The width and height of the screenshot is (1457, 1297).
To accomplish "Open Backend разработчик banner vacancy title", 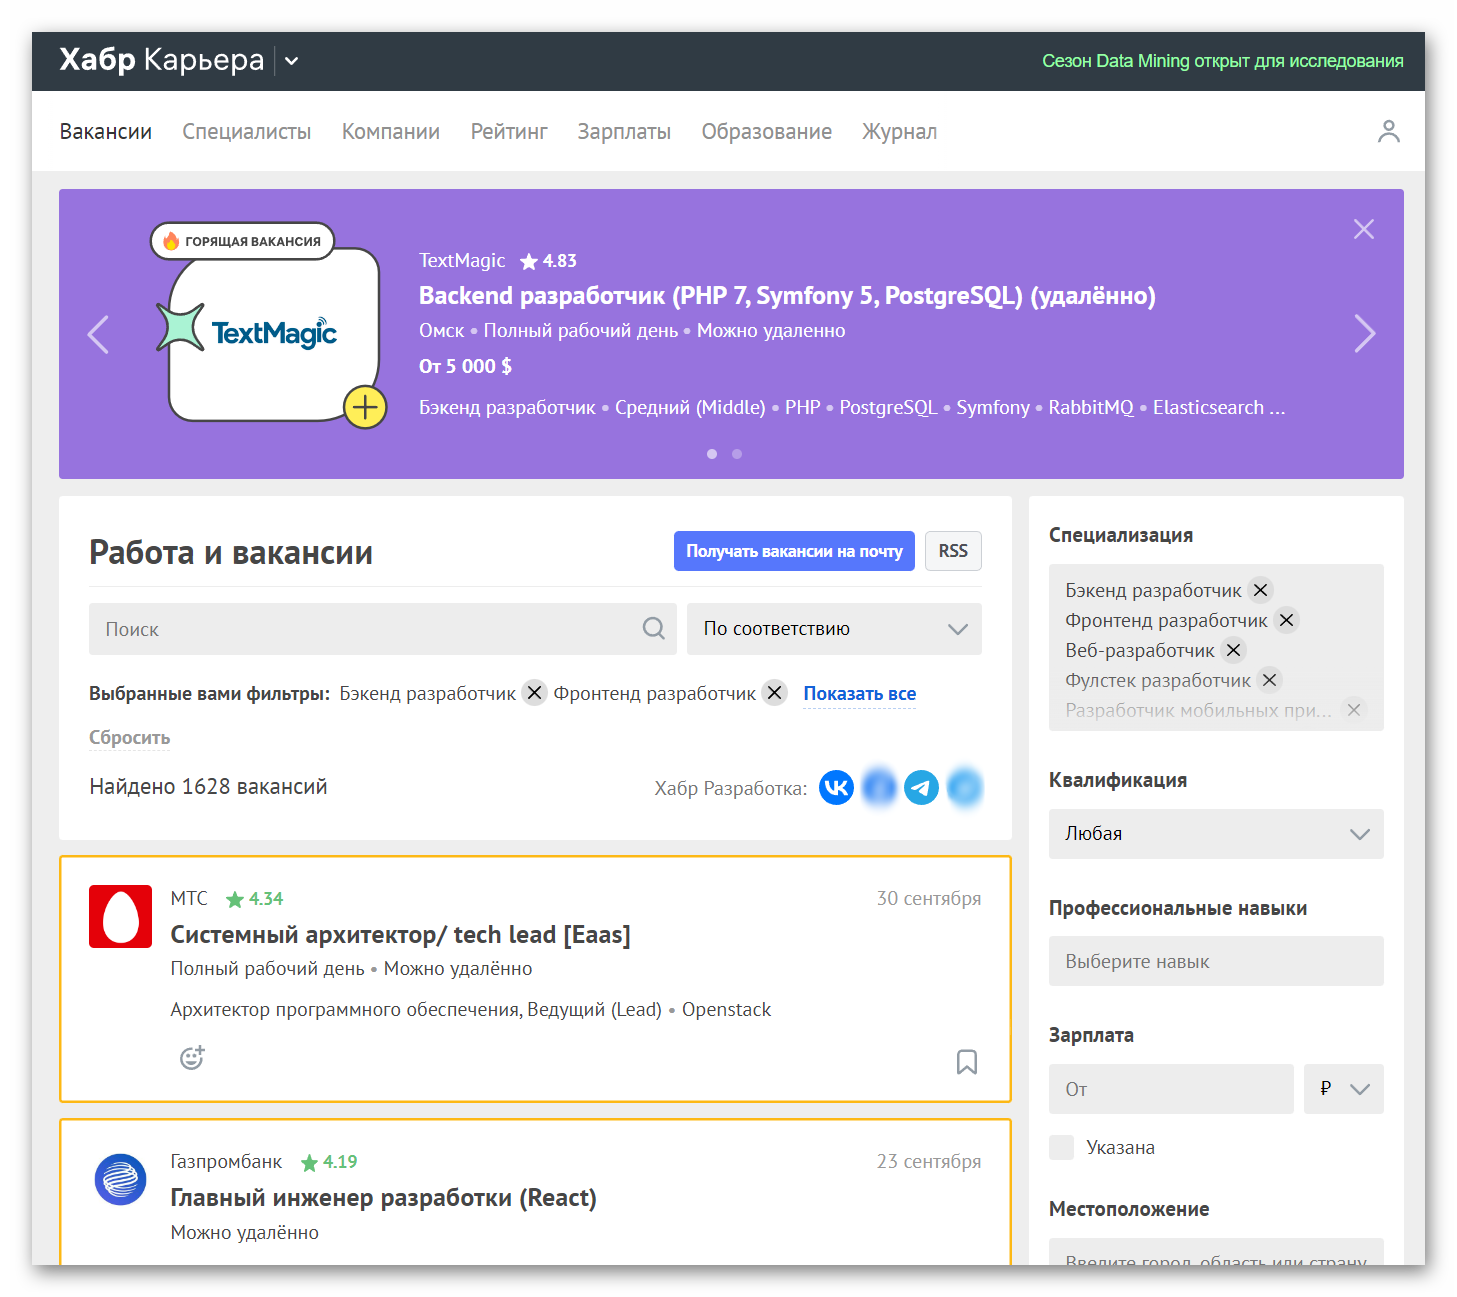I will pos(787,296).
